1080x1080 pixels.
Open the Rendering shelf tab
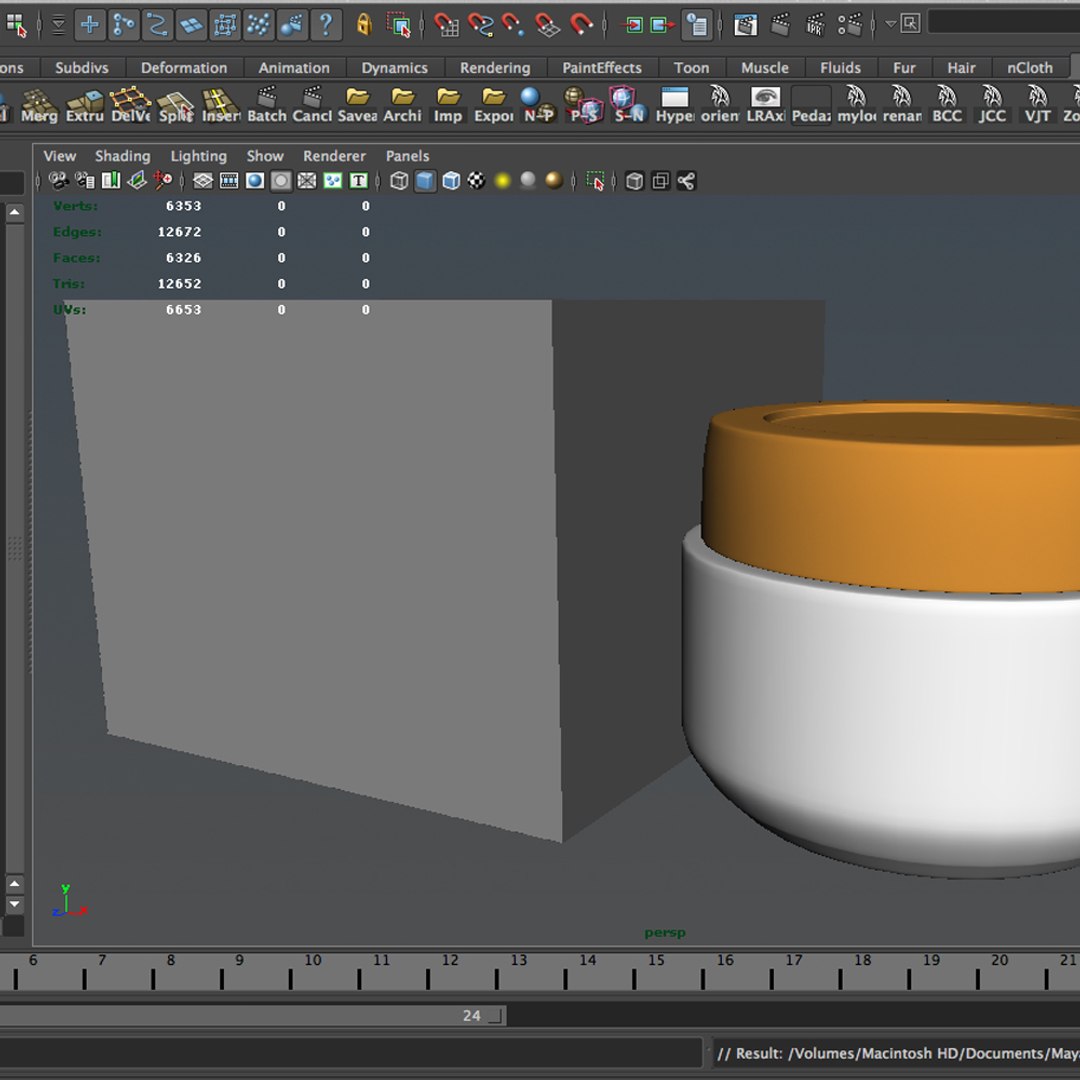(495, 68)
